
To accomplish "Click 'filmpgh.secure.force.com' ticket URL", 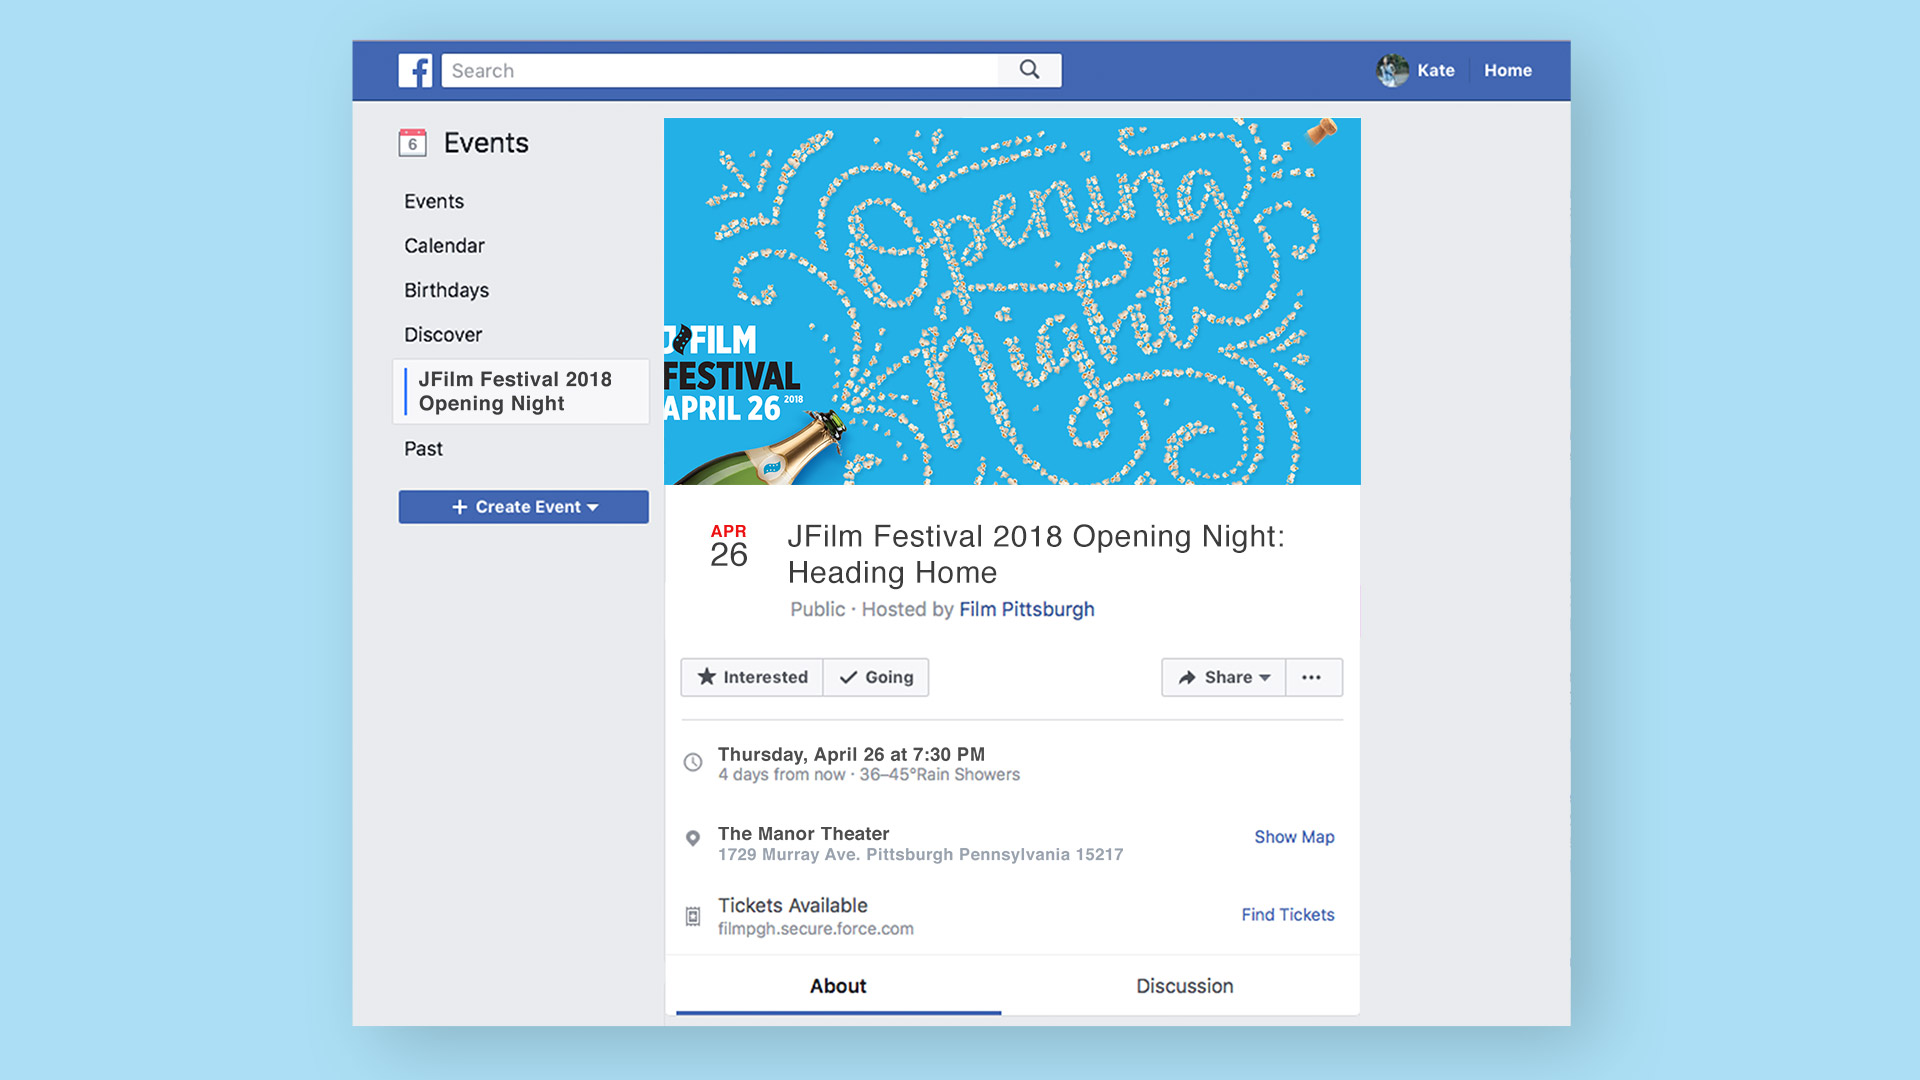I will pyautogui.click(x=815, y=929).
